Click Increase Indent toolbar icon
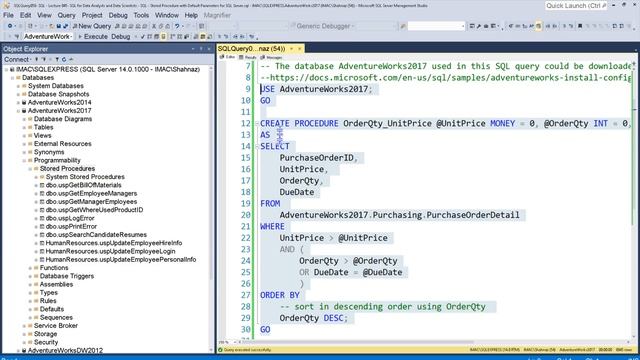 [242, 37]
